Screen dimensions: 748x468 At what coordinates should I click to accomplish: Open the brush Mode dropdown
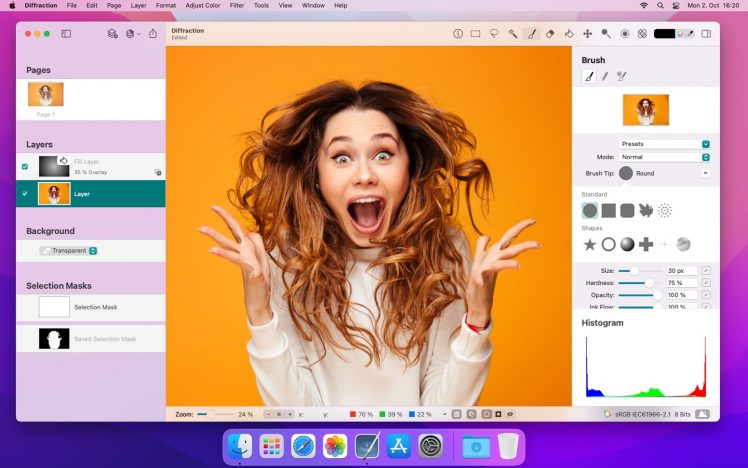[x=664, y=157]
